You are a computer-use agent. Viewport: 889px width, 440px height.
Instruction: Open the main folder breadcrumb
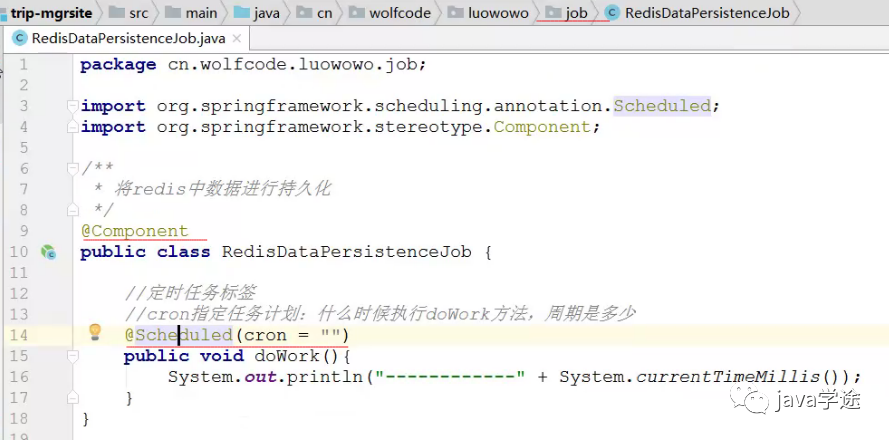(191, 12)
